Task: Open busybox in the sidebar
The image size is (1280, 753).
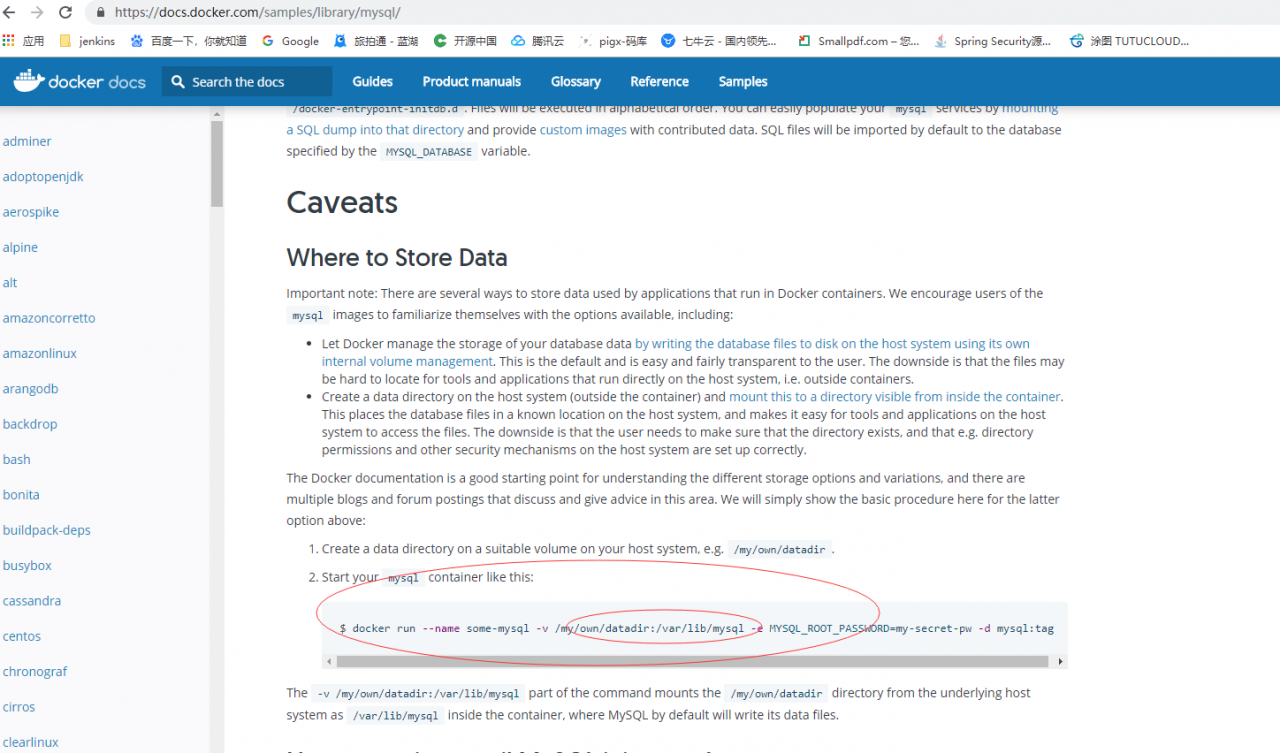Action: click(27, 565)
